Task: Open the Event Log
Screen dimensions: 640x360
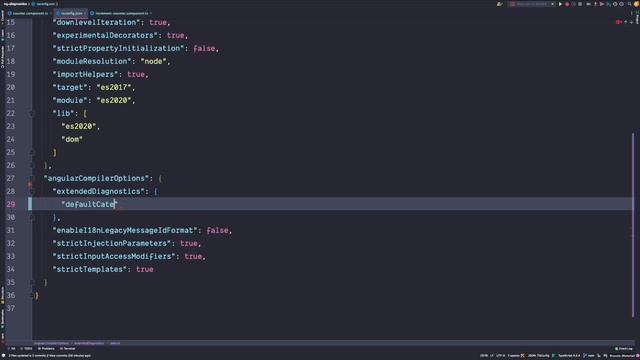Action: click(624, 349)
